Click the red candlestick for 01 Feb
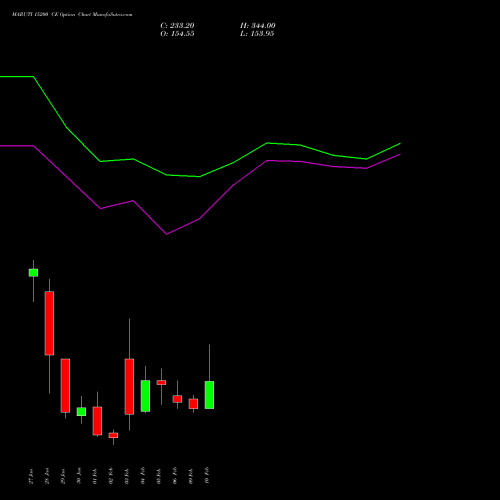Image resolution: width=500 pixels, height=500 pixels. pyautogui.click(x=97, y=421)
